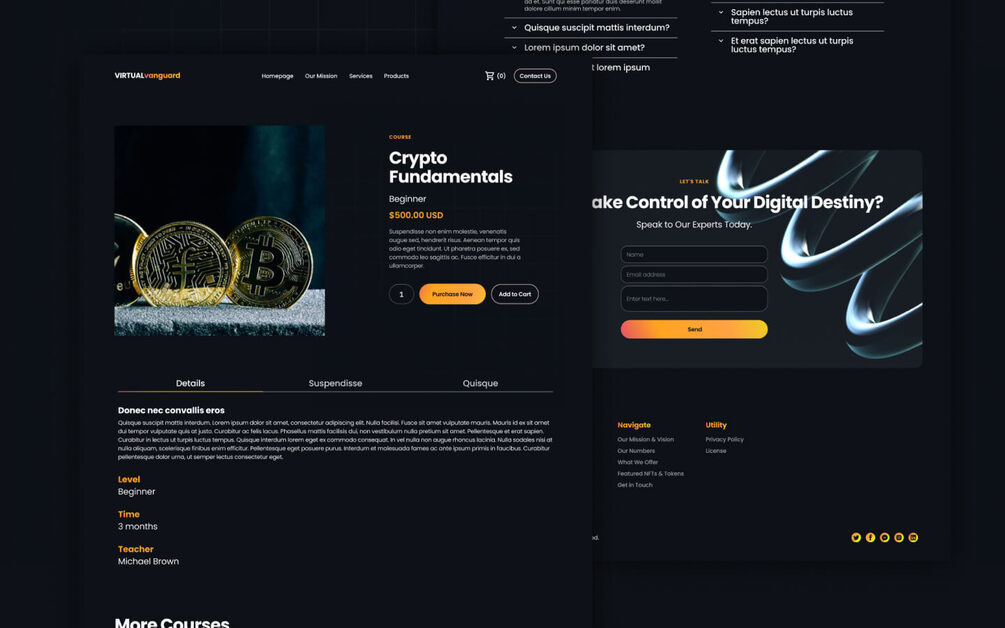The height and width of the screenshot is (628, 1005).
Task: Expand 'Et erat sapien lectus' question
Action: (x=797, y=45)
